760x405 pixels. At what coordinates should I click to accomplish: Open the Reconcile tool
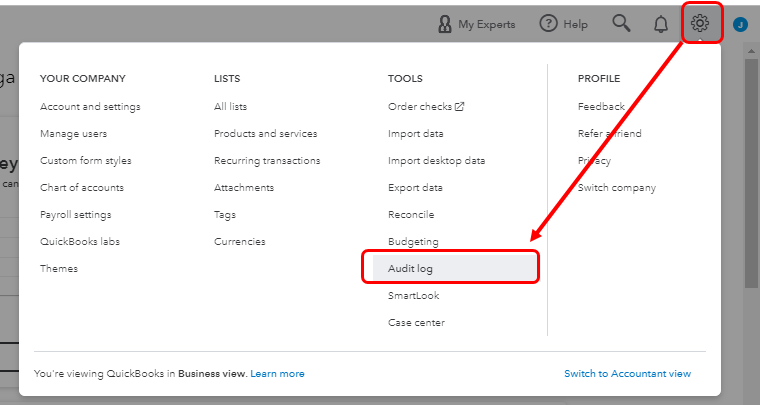click(411, 214)
